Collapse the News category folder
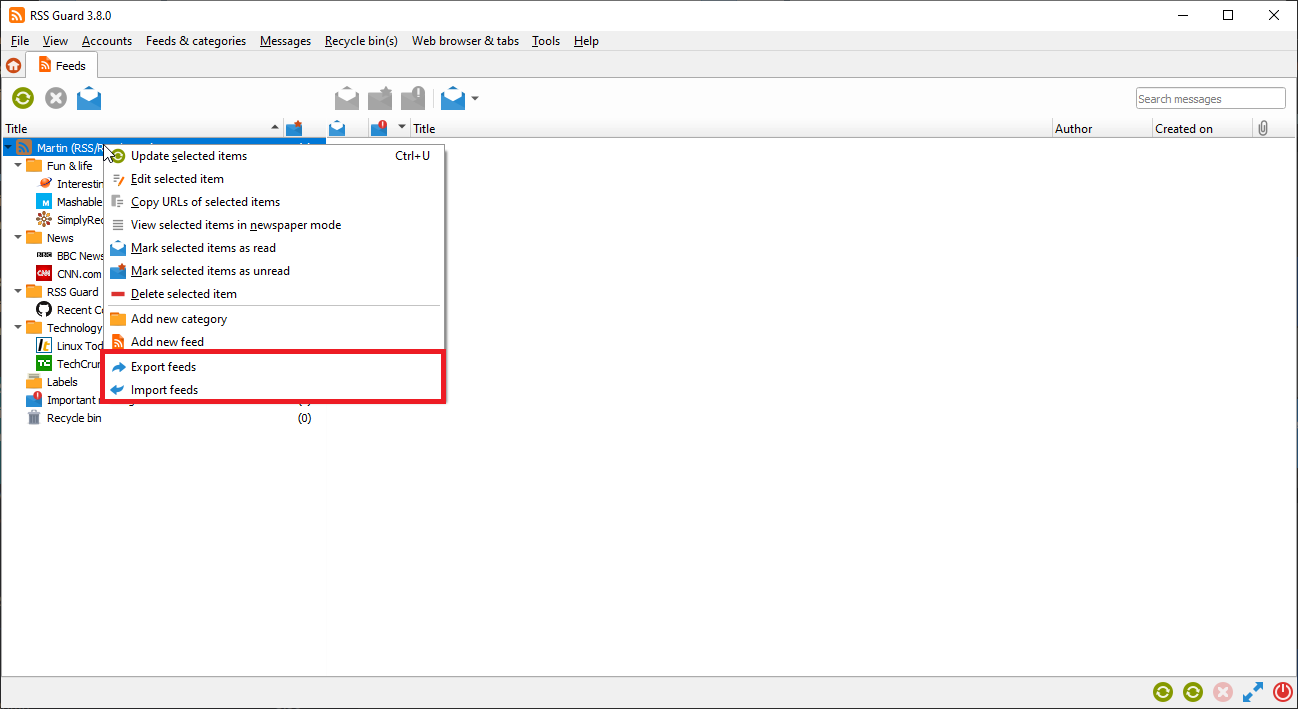 (x=18, y=237)
